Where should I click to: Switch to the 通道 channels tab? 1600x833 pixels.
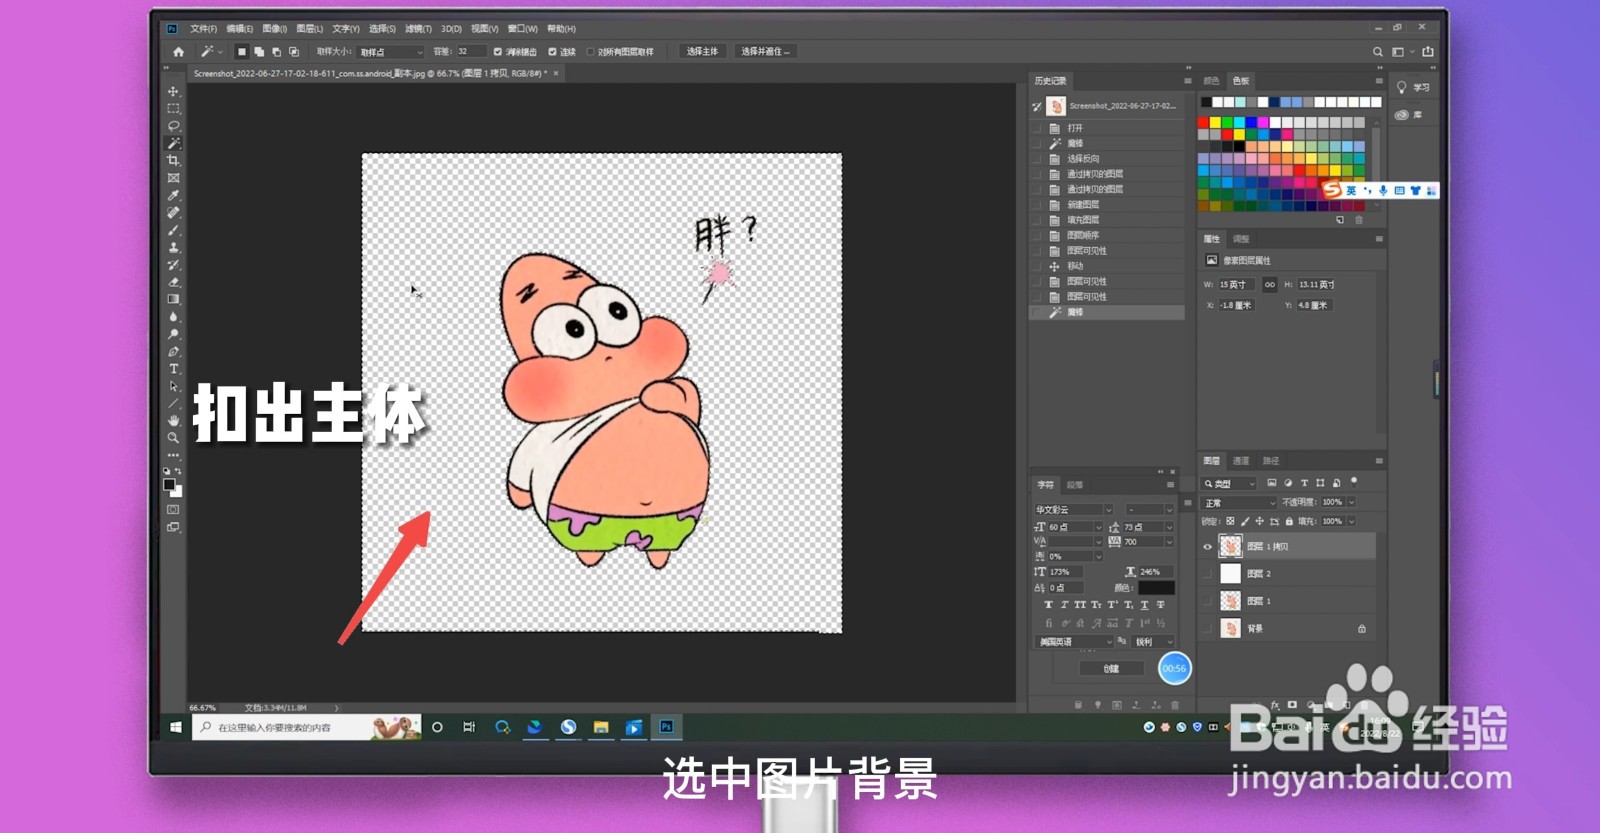pyautogui.click(x=1241, y=461)
